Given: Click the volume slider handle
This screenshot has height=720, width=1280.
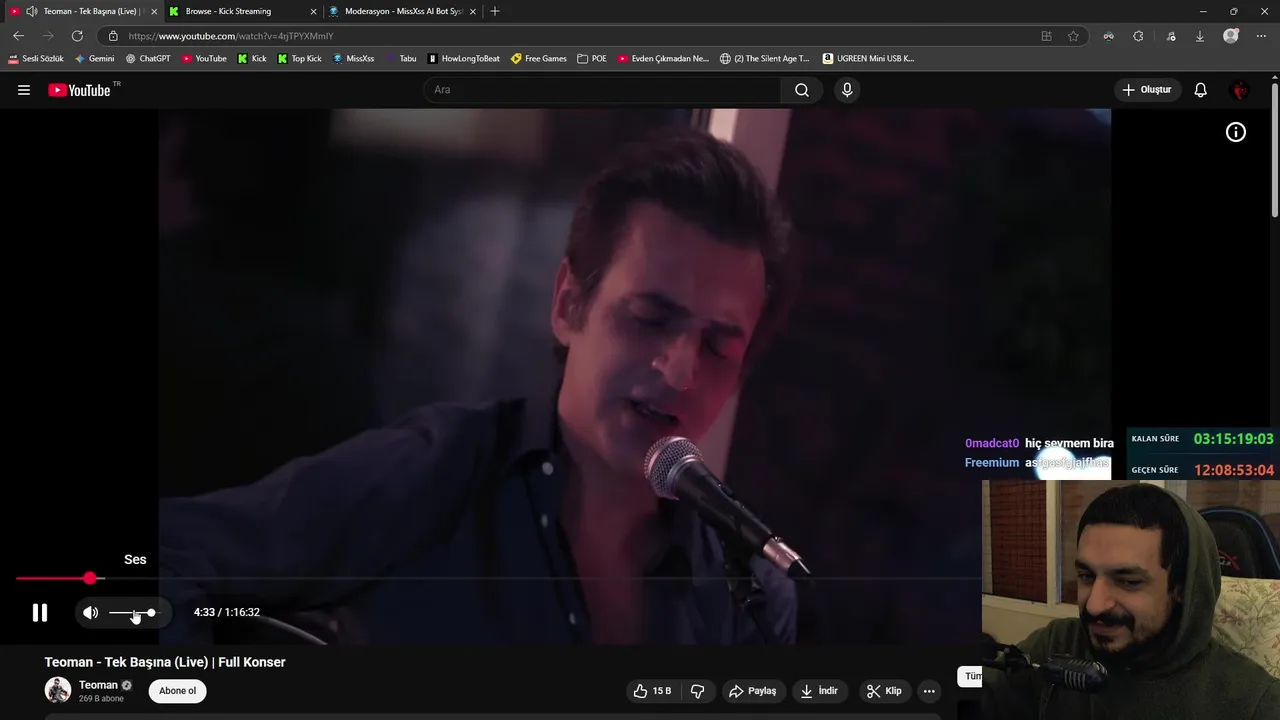Looking at the screenshot, I should (151, 612).
